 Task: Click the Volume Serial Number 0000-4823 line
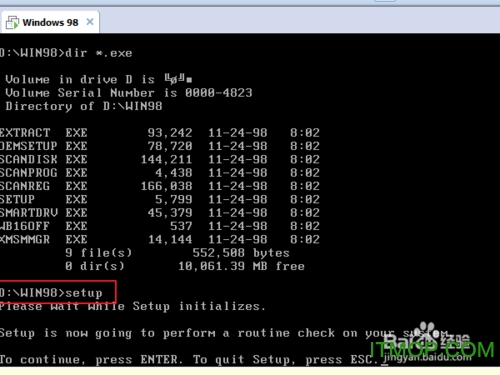coord(129,93)
